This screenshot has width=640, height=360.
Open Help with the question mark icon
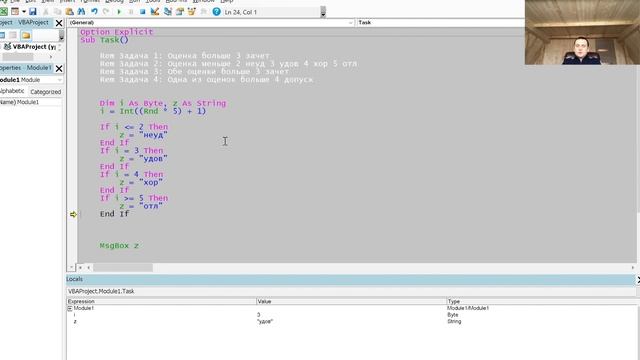coord(216,12)
